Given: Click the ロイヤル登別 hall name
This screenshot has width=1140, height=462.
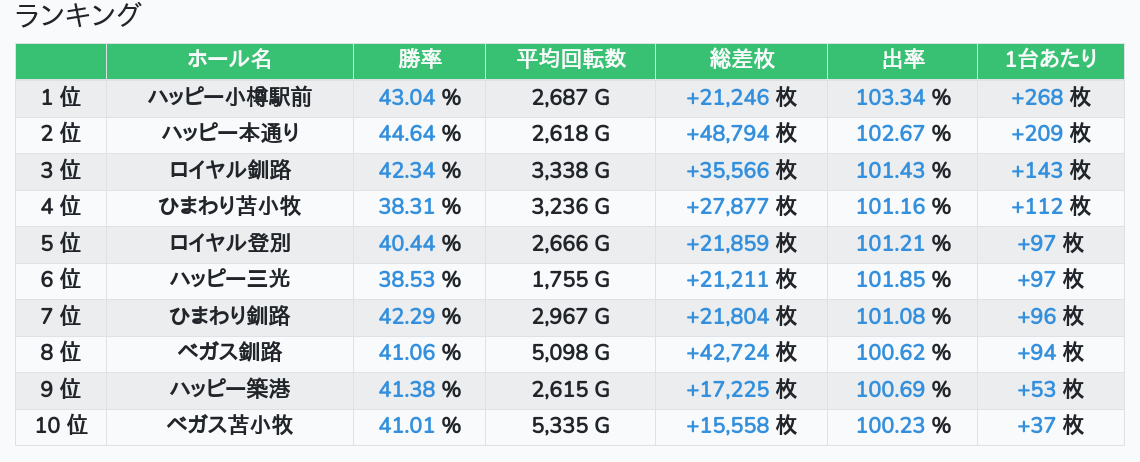Looking at the screenshot, I should coord(229,243).
